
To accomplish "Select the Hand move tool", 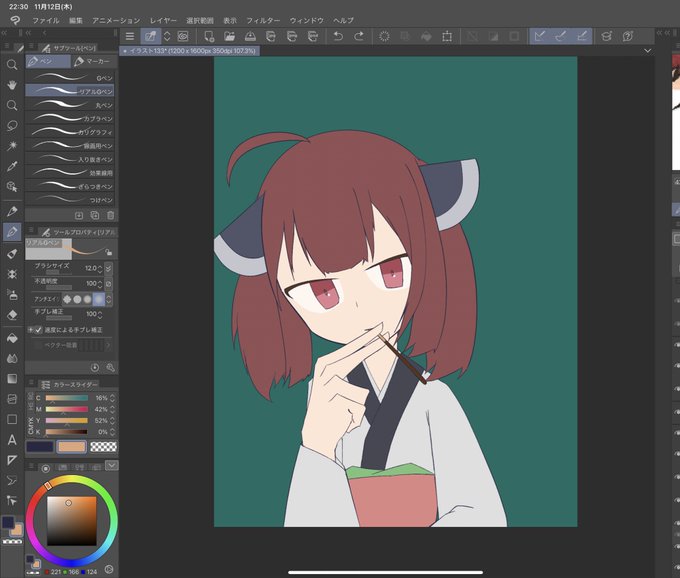I will [x=12, y=85].
